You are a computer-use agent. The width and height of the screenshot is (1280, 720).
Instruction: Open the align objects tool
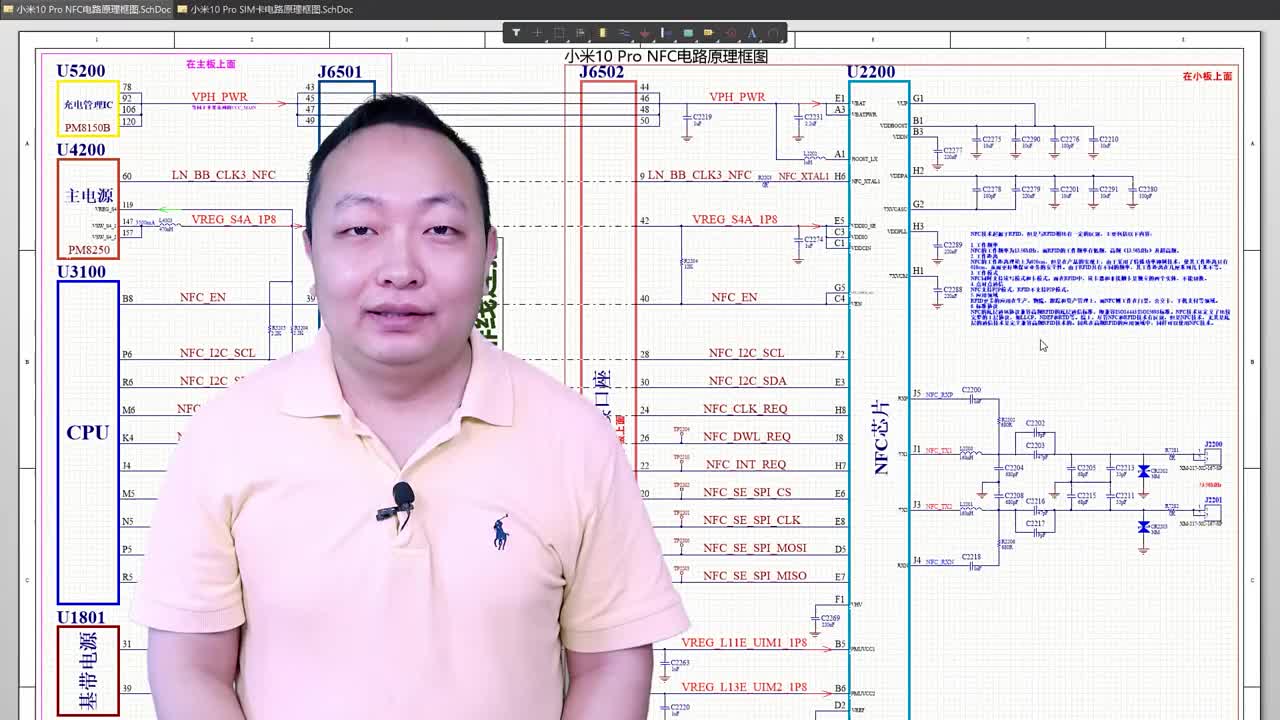coord(580,33)
